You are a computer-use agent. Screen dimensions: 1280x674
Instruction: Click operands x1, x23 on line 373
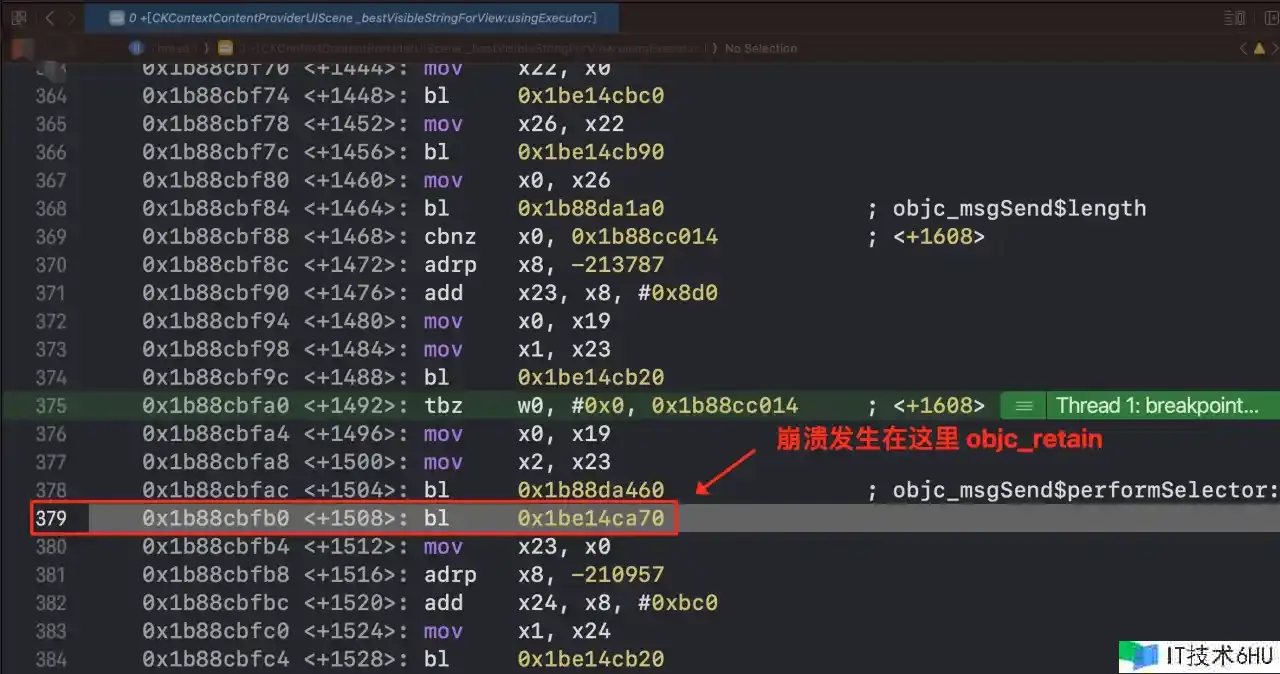point(564,349)
